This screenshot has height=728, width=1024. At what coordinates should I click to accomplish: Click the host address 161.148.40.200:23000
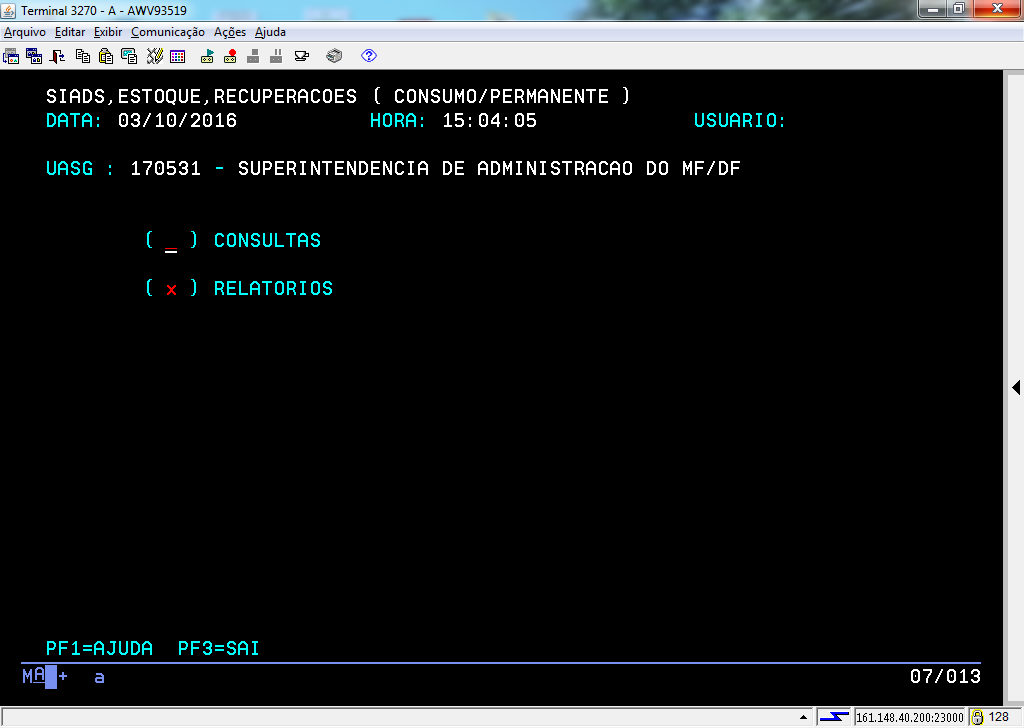click(910, 718)
